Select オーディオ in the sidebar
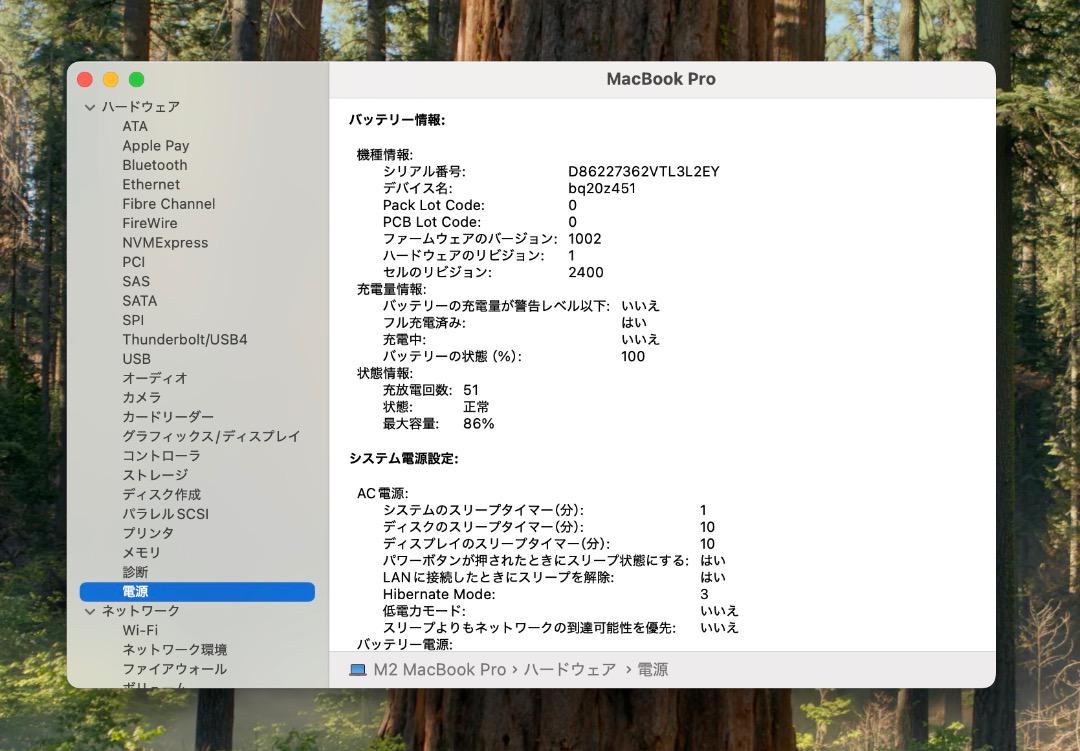This screenshot has height=751, width=1080. (x=155, y=378)
